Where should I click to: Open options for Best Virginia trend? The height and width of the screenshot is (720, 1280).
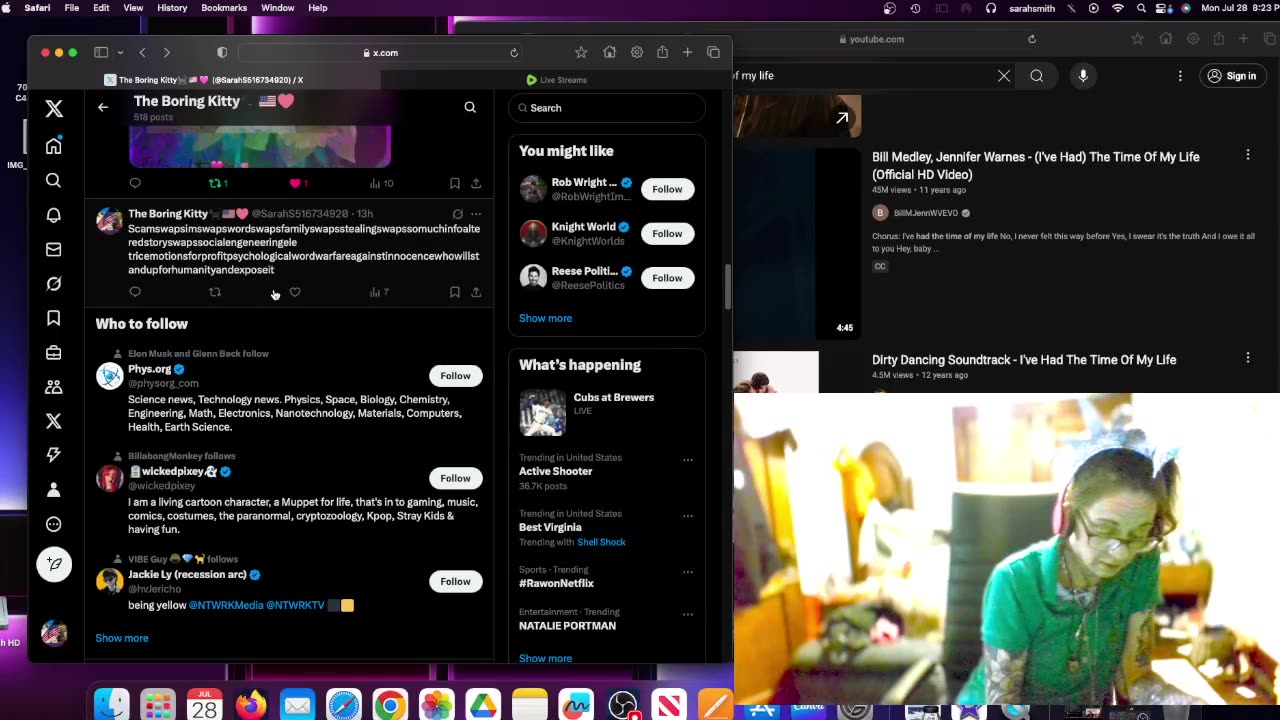[687, 516]
